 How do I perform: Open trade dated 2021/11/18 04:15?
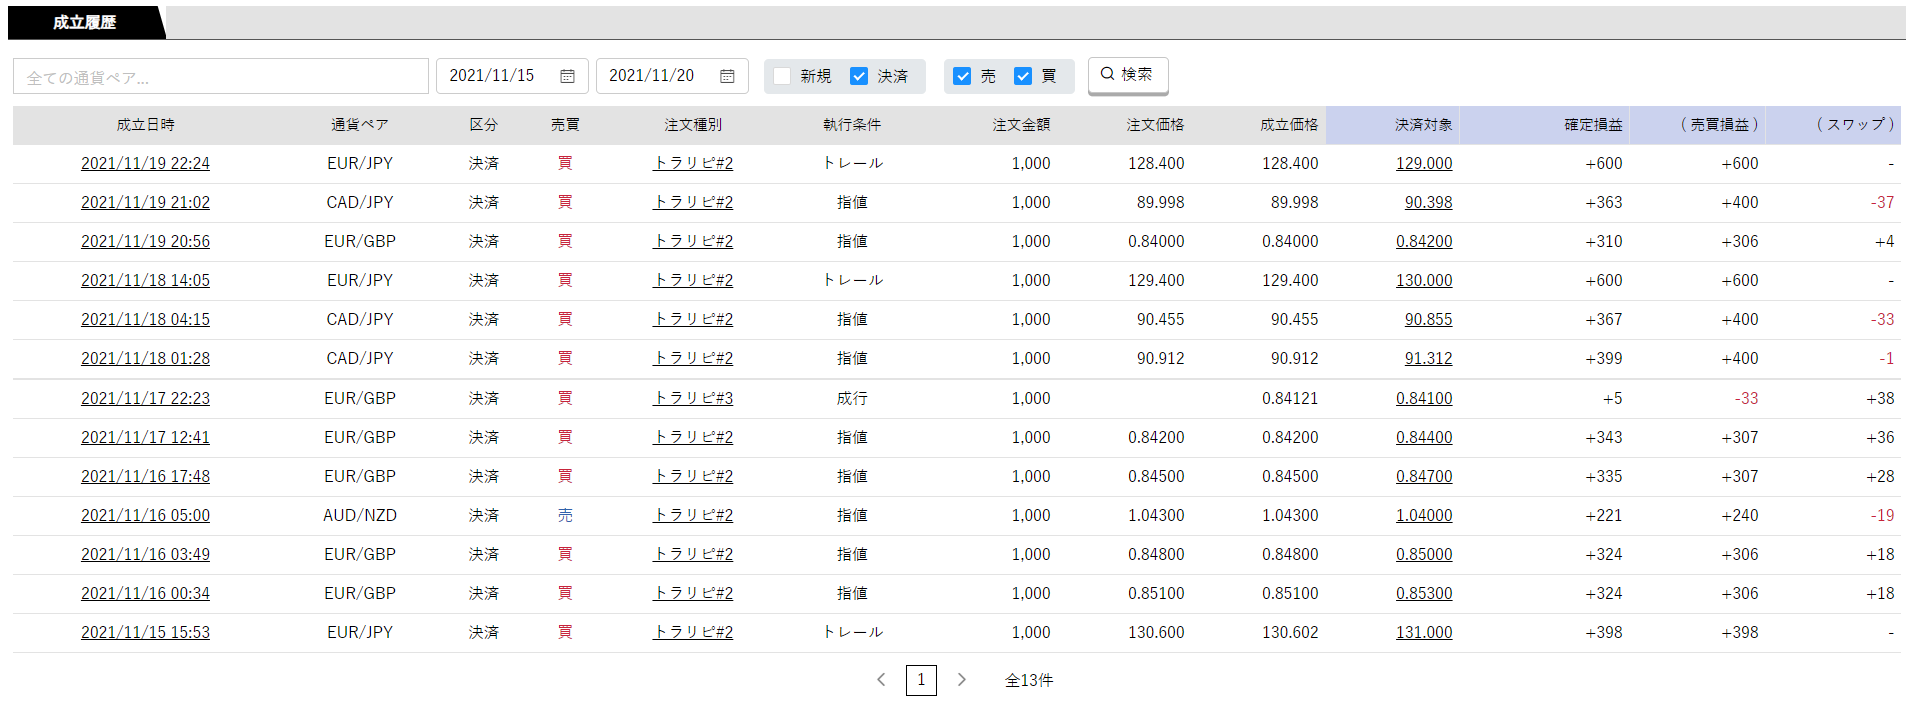click(145, 319)
